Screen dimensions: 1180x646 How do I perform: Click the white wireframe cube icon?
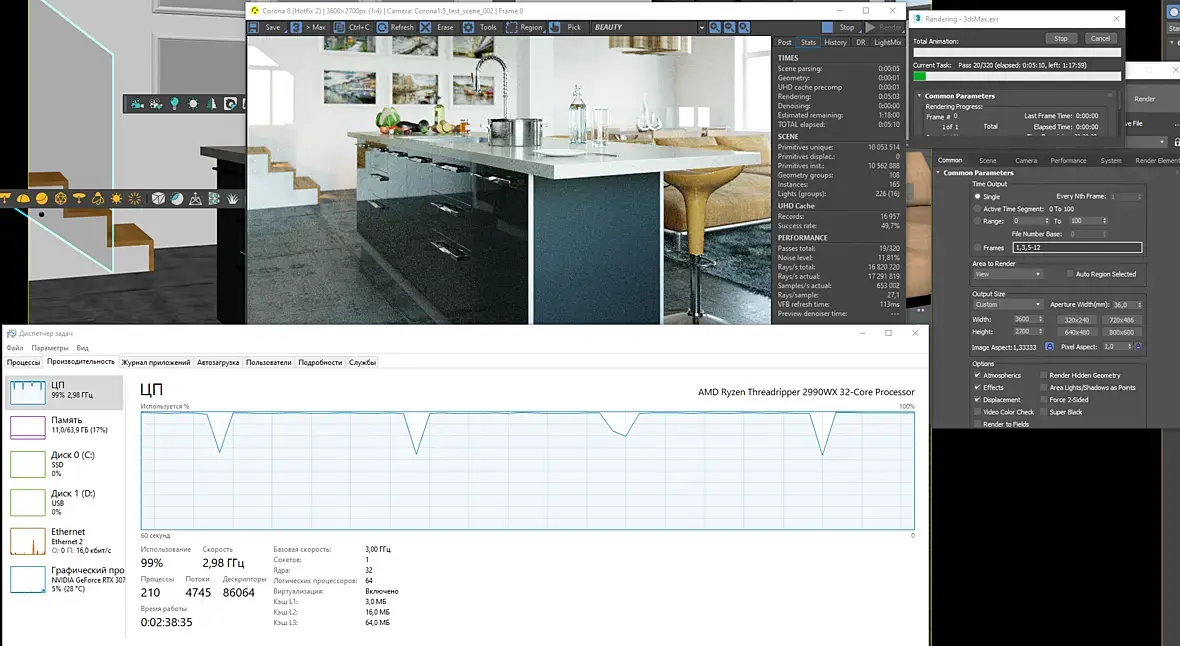158,199
